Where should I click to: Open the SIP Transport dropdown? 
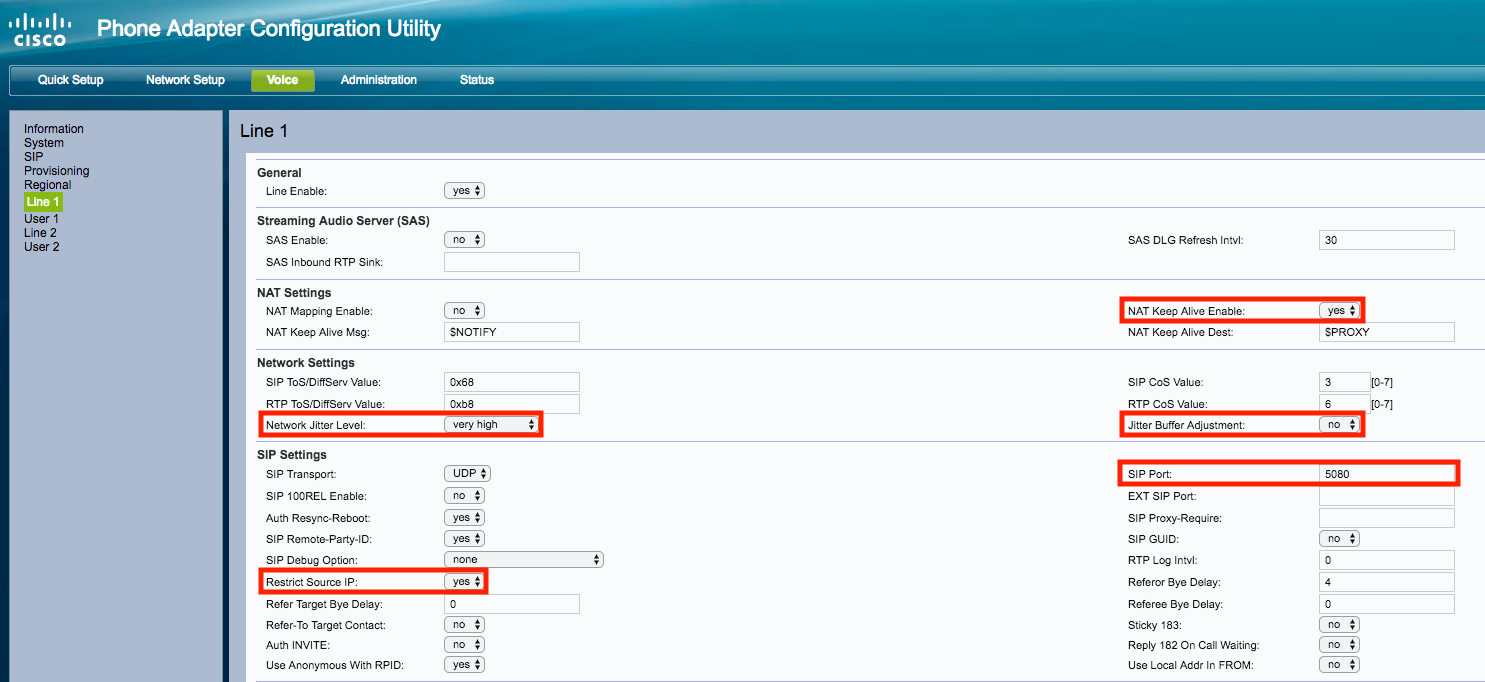tap(467, 474)
